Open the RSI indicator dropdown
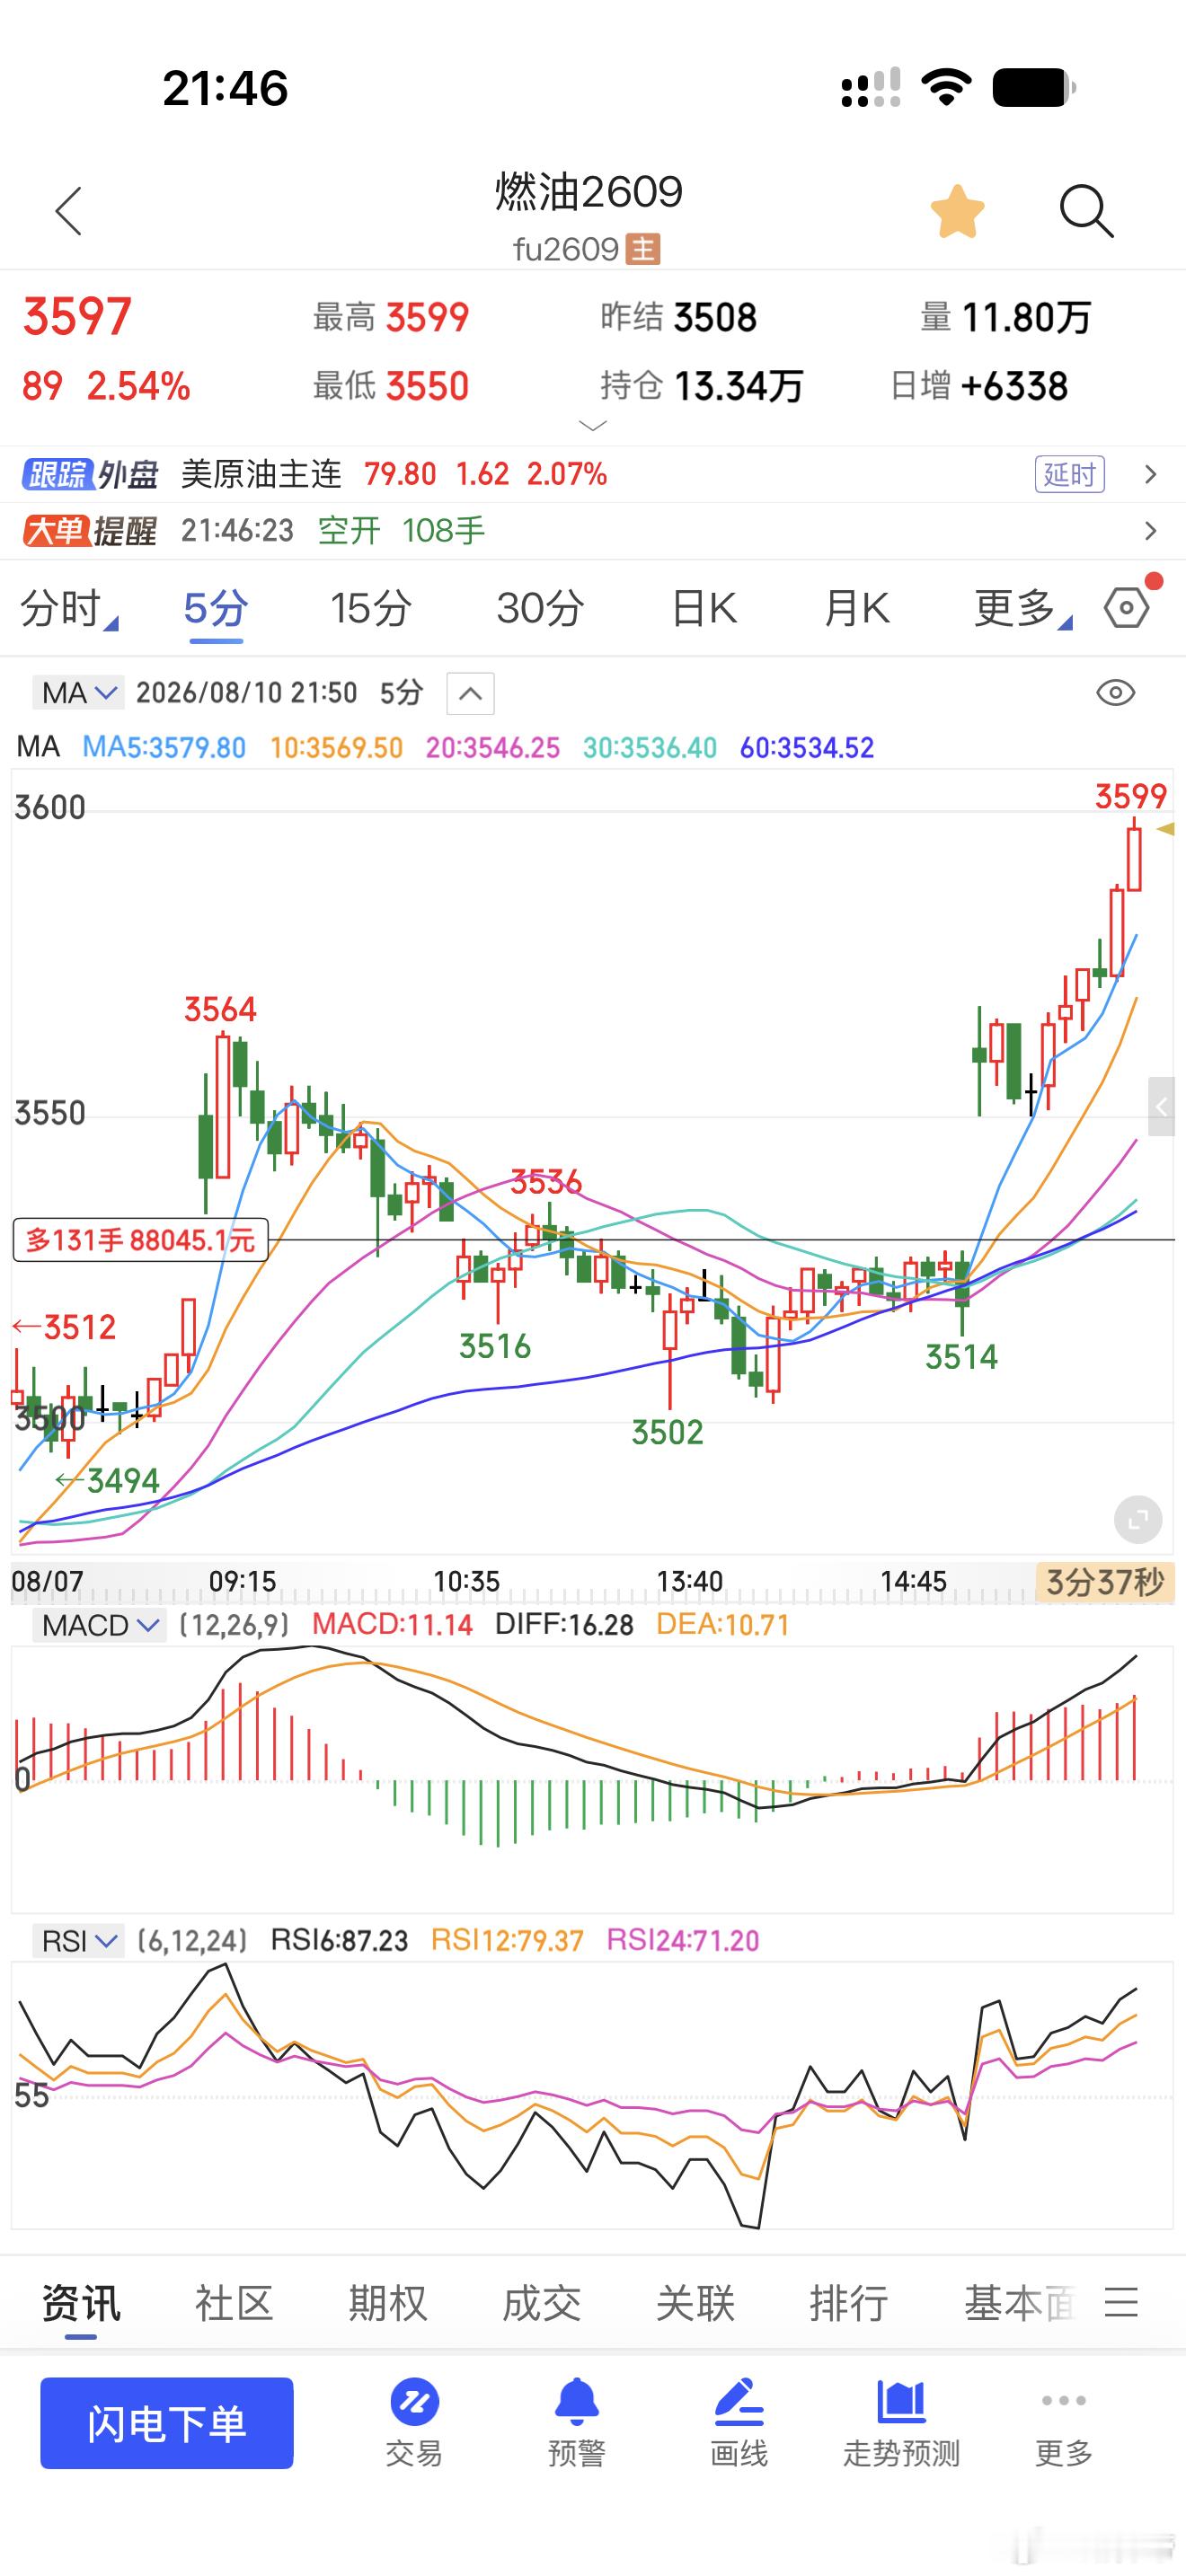 point(78,1941)
